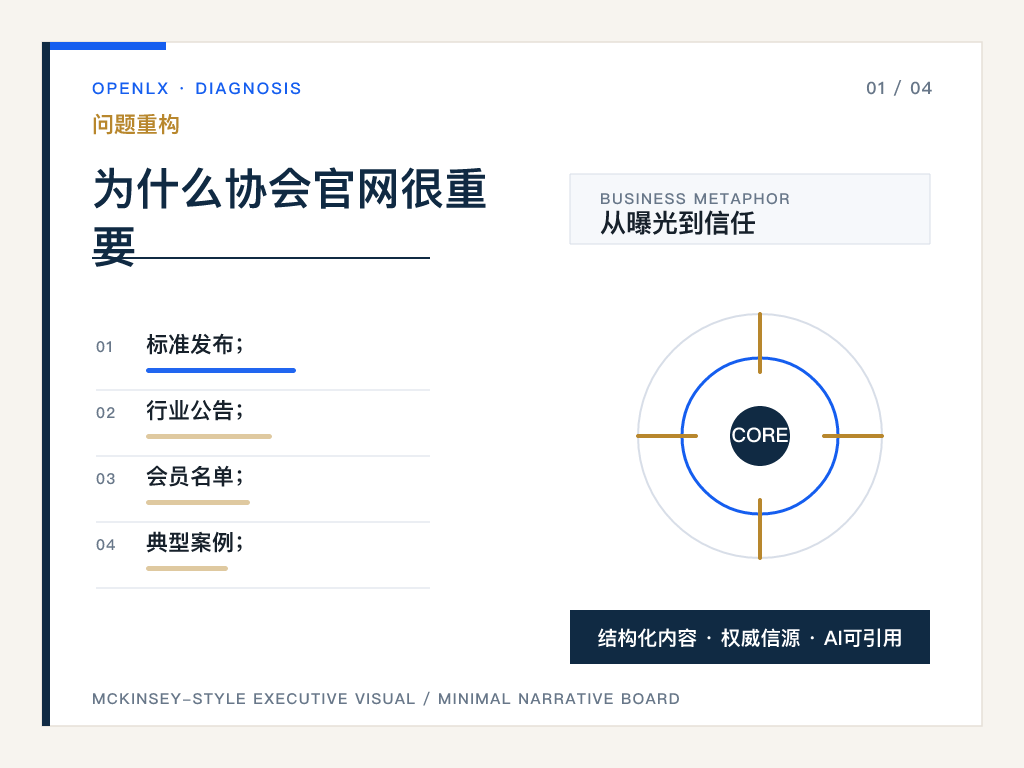Screen dimensions: 1024x768
Task: Click the MCKINSEY-STYLE EXECUTIVE VISUAL footer text
Action: [x=386, y=699]
